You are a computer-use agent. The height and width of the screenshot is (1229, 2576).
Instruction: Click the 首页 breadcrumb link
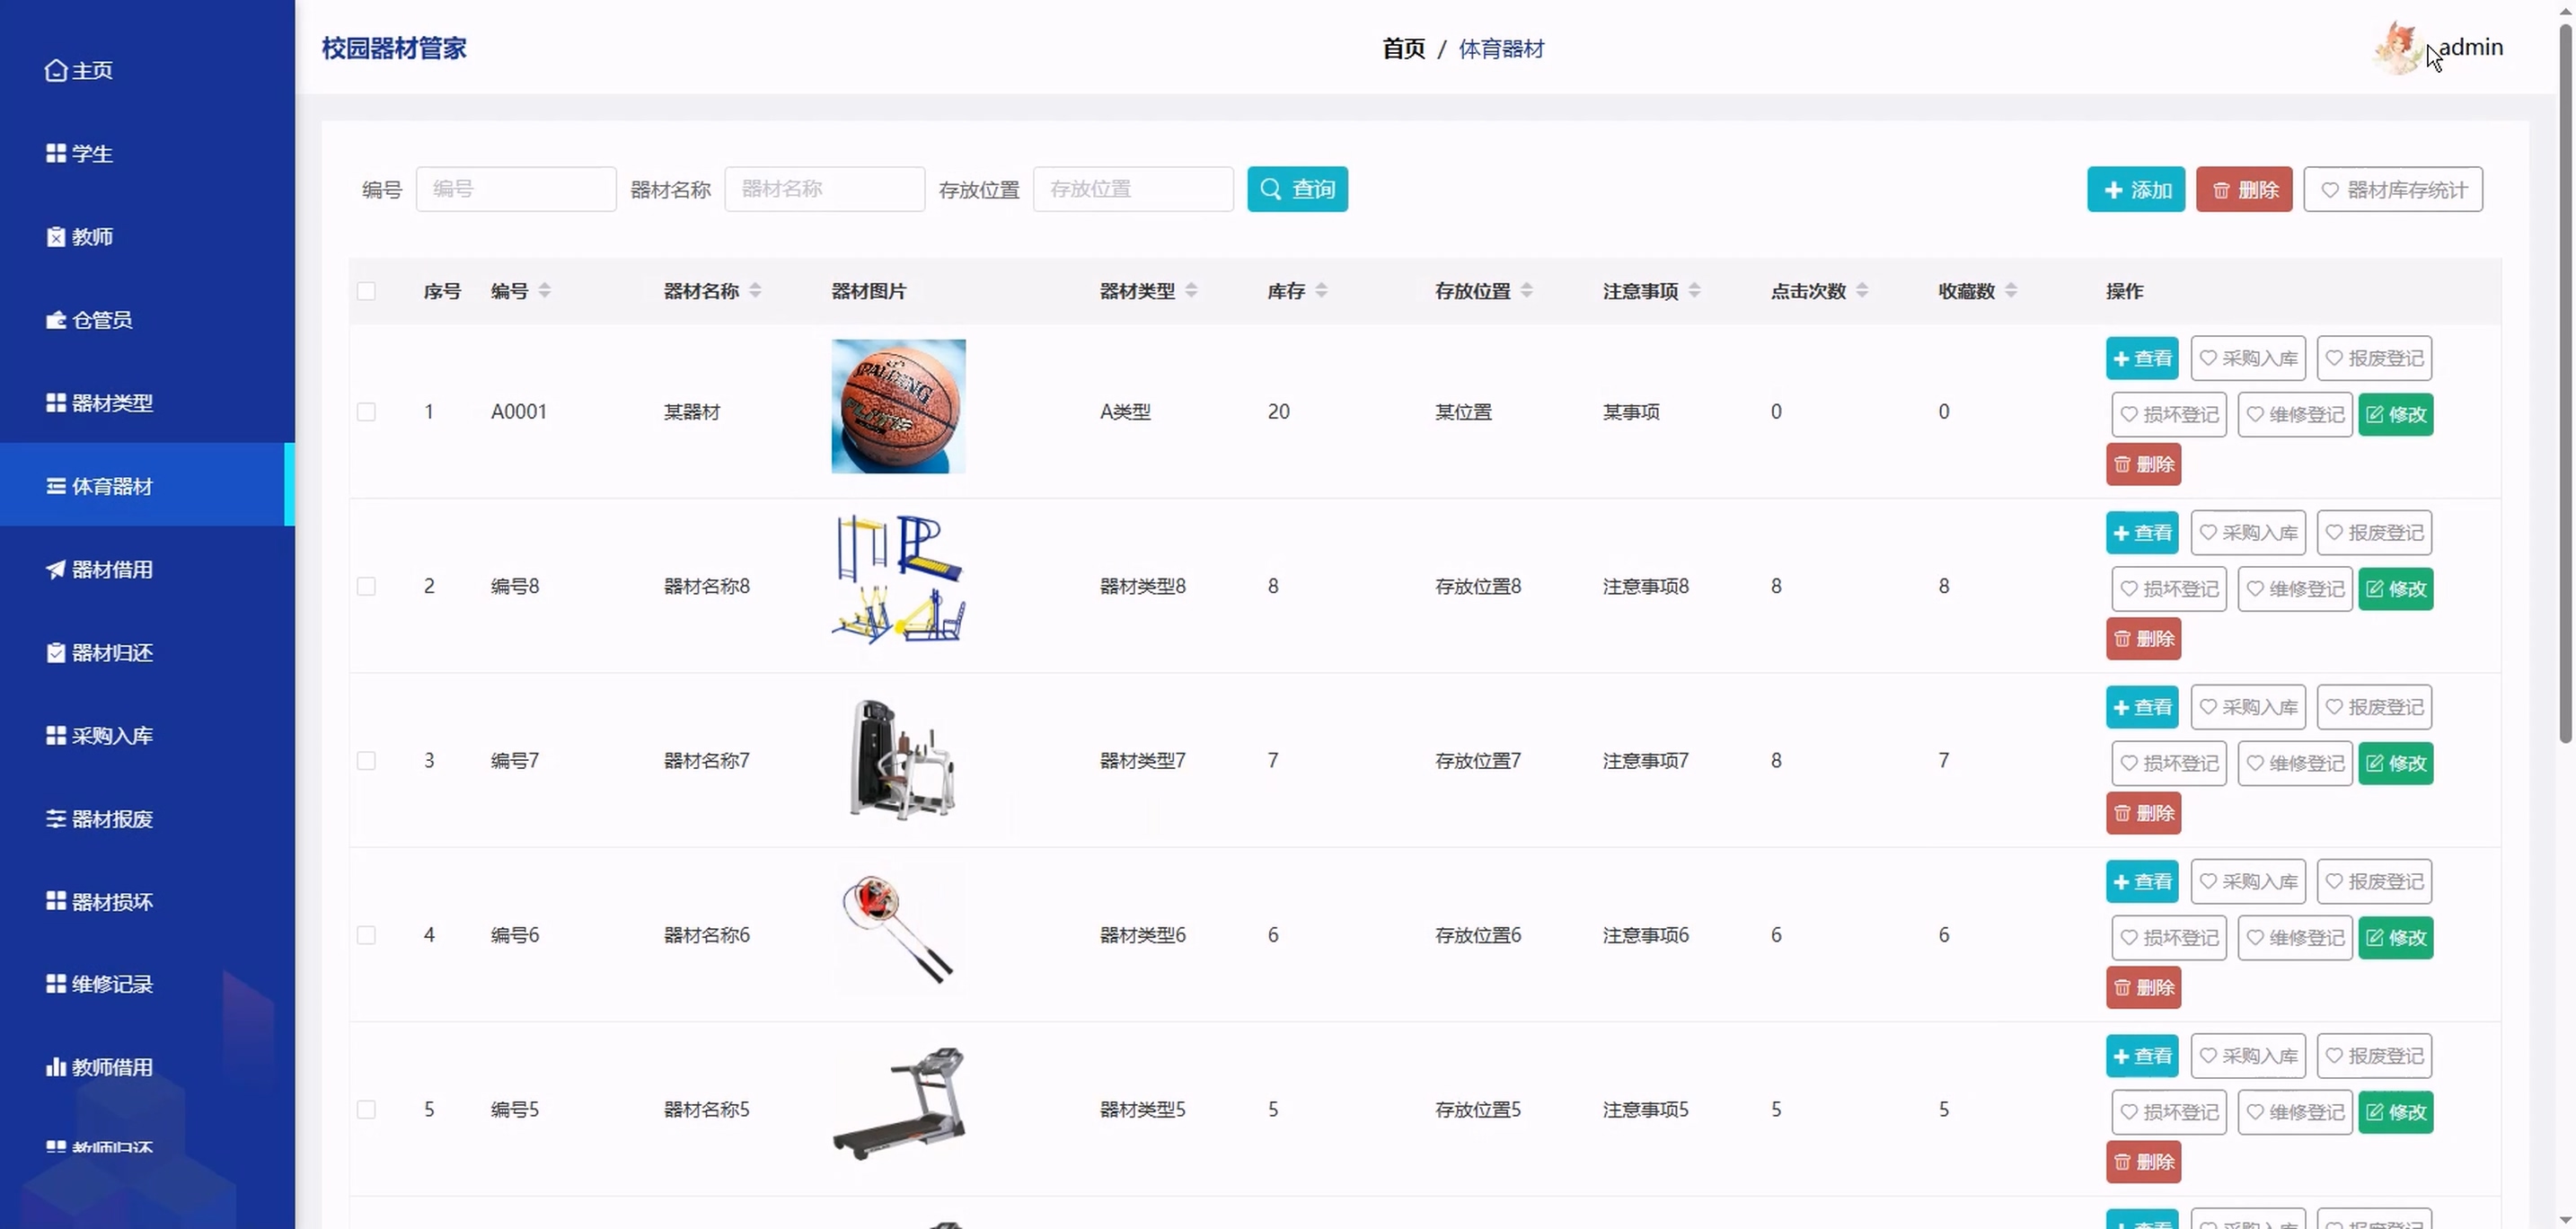pyautogui.click(x=1403, y=49)
